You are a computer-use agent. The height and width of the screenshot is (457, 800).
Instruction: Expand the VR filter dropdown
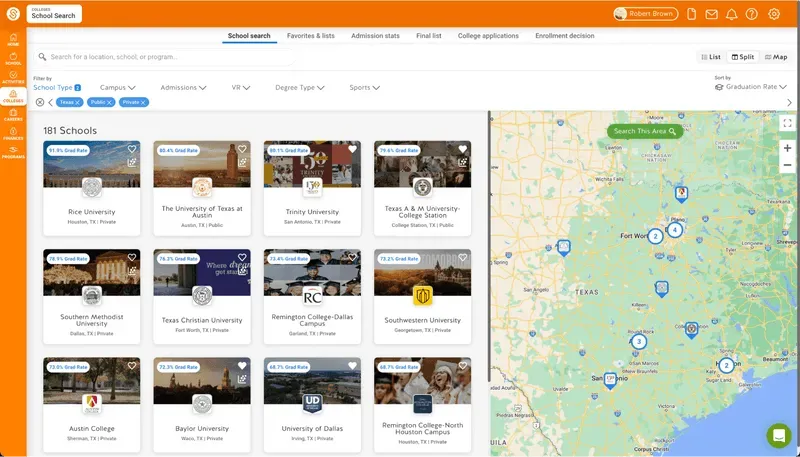240,88
